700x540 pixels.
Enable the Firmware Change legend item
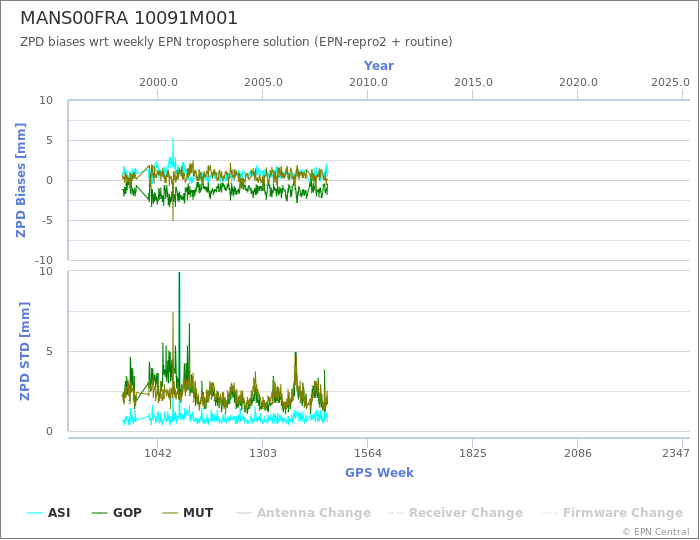click(612, 513)
